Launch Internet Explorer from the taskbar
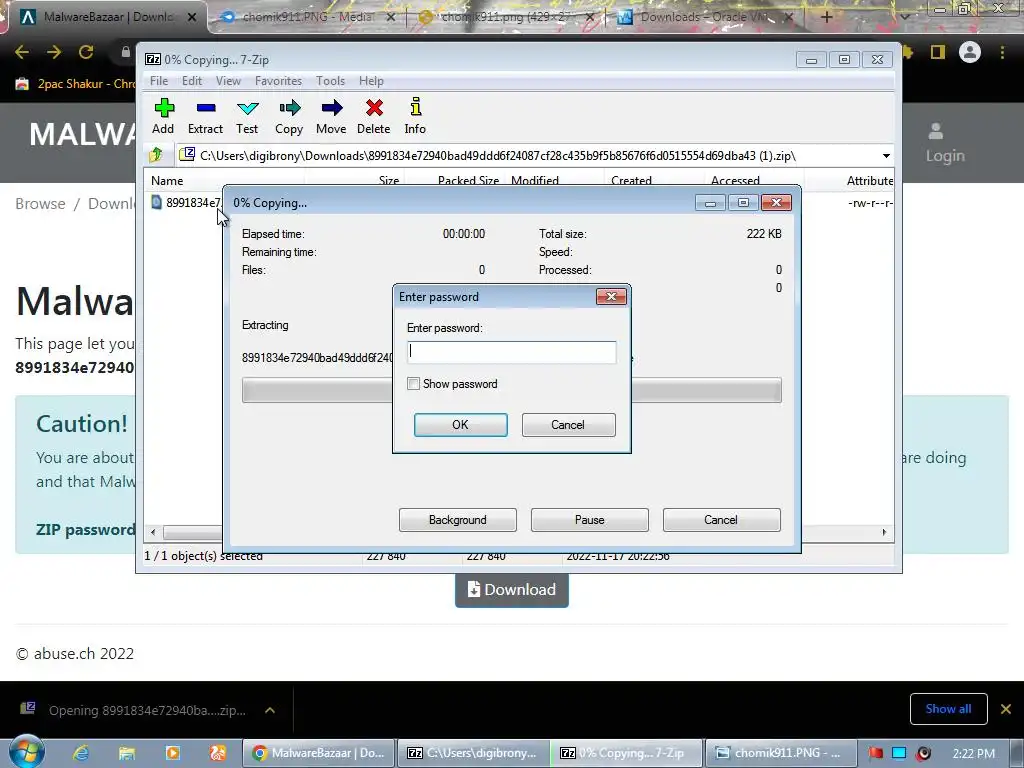The width and height of the screenshot is (1024, 768). [81, 753]
